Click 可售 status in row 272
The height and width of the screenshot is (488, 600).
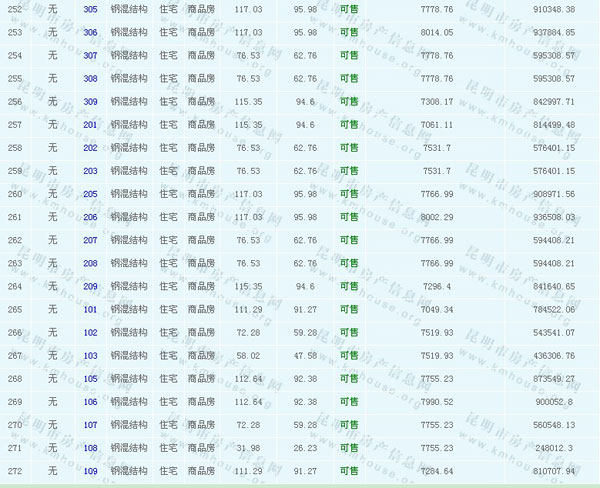click(349, 471)
